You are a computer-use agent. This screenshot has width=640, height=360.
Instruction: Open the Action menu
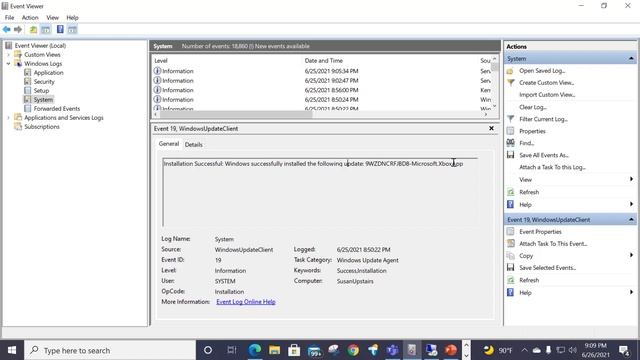coord(30,18)
